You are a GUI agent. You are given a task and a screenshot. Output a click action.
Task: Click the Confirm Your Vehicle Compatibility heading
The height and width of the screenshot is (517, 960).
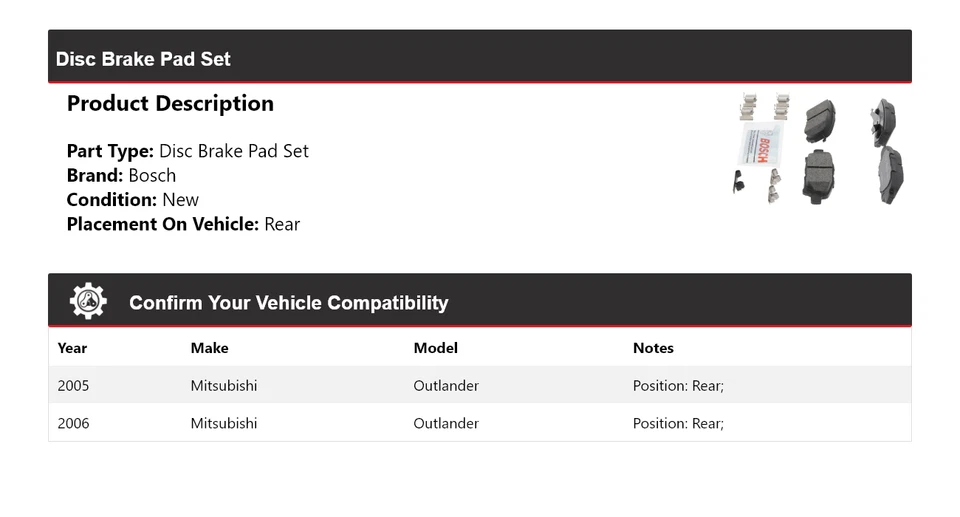tap(288, 303)
